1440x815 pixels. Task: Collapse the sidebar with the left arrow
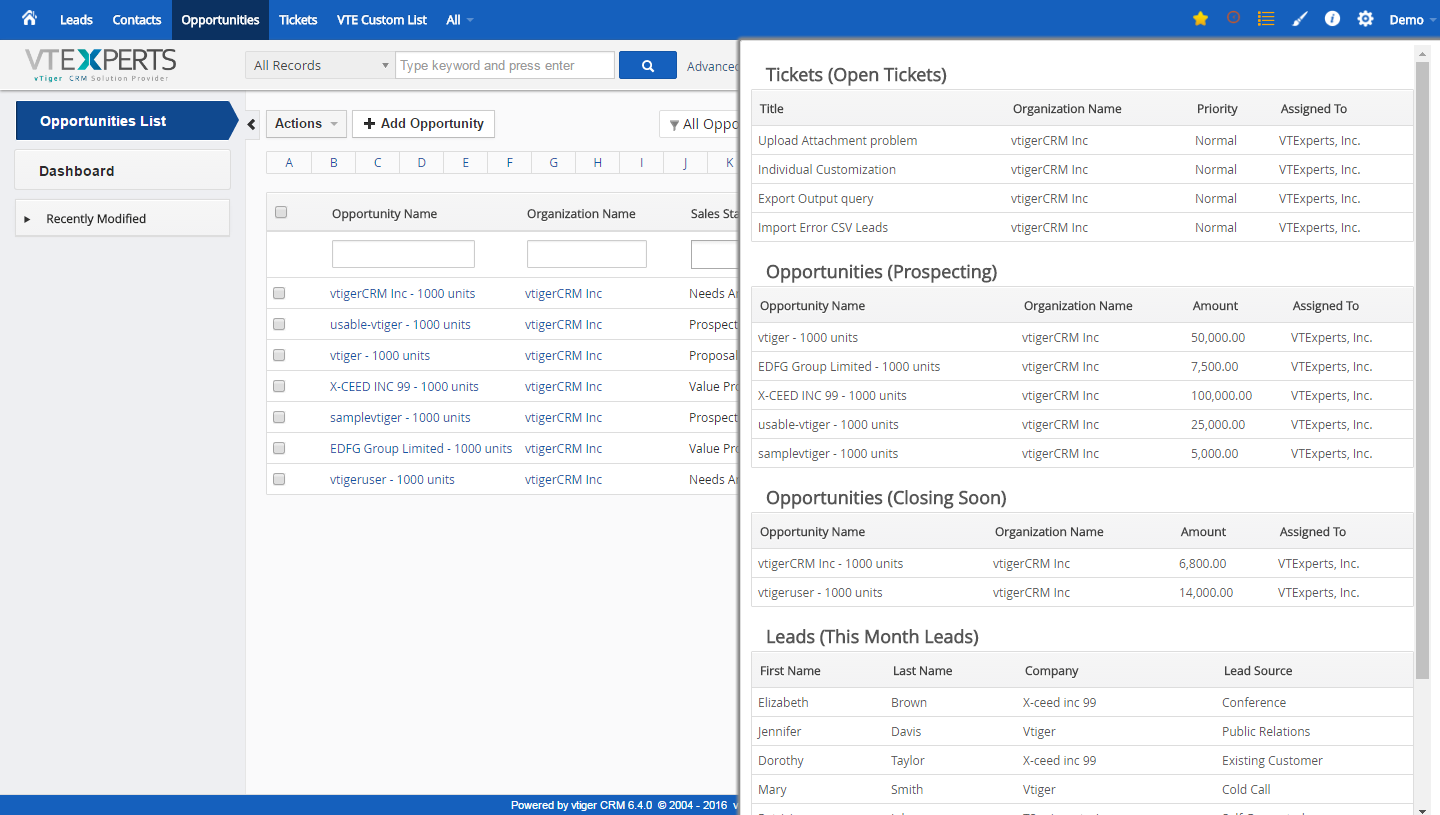[x=252, y=123]
